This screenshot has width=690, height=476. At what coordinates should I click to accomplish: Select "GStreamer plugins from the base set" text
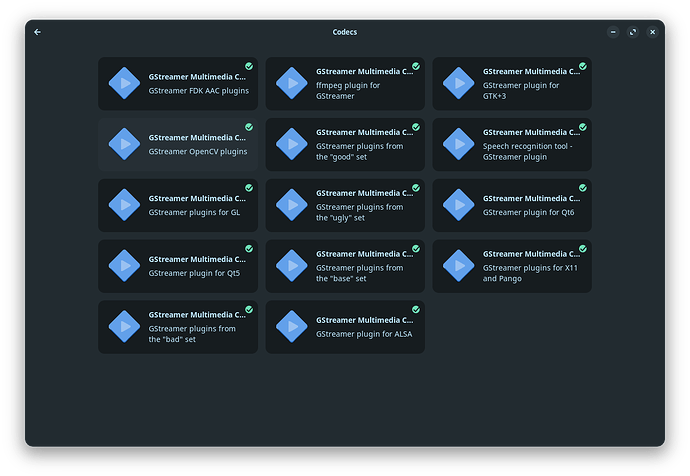coord(359,273)
